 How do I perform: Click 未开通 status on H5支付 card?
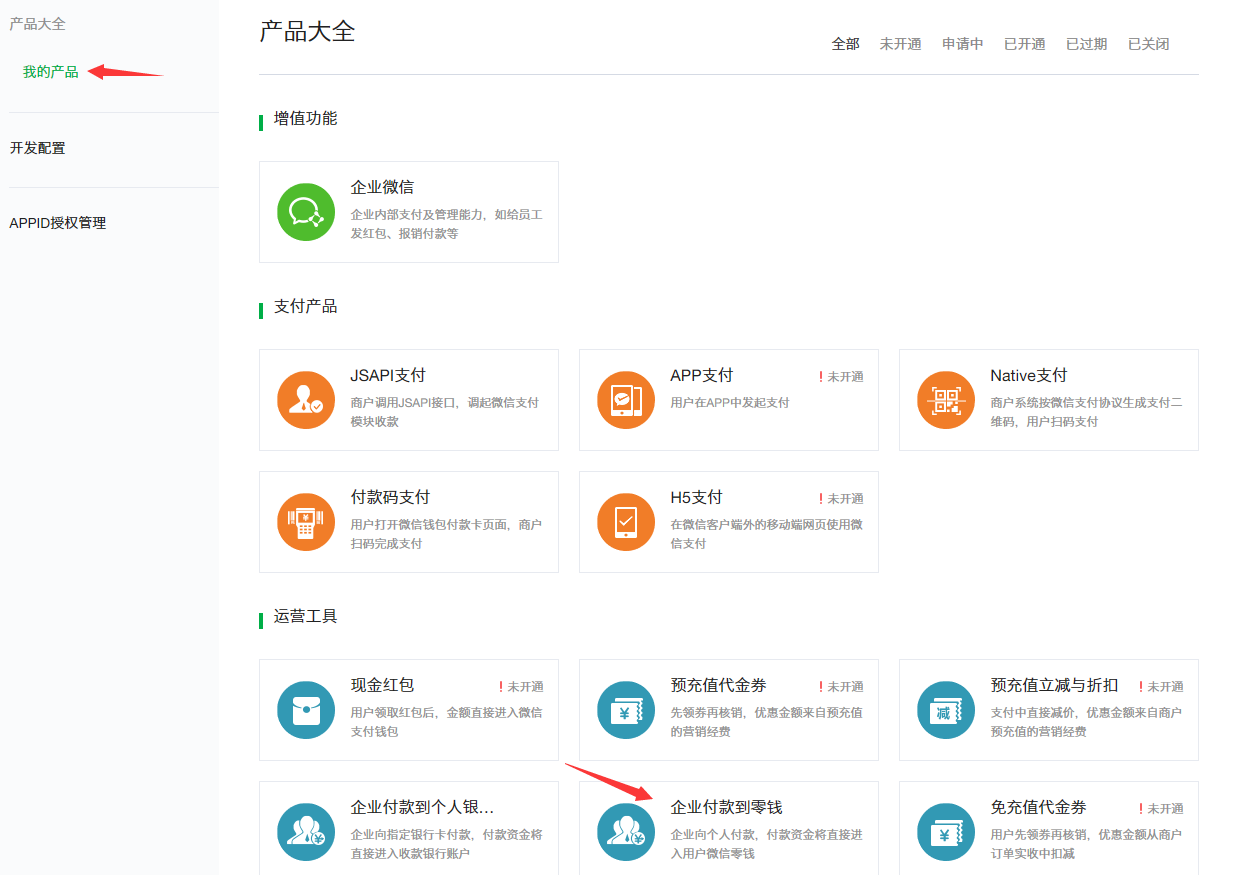click(841, 499)
